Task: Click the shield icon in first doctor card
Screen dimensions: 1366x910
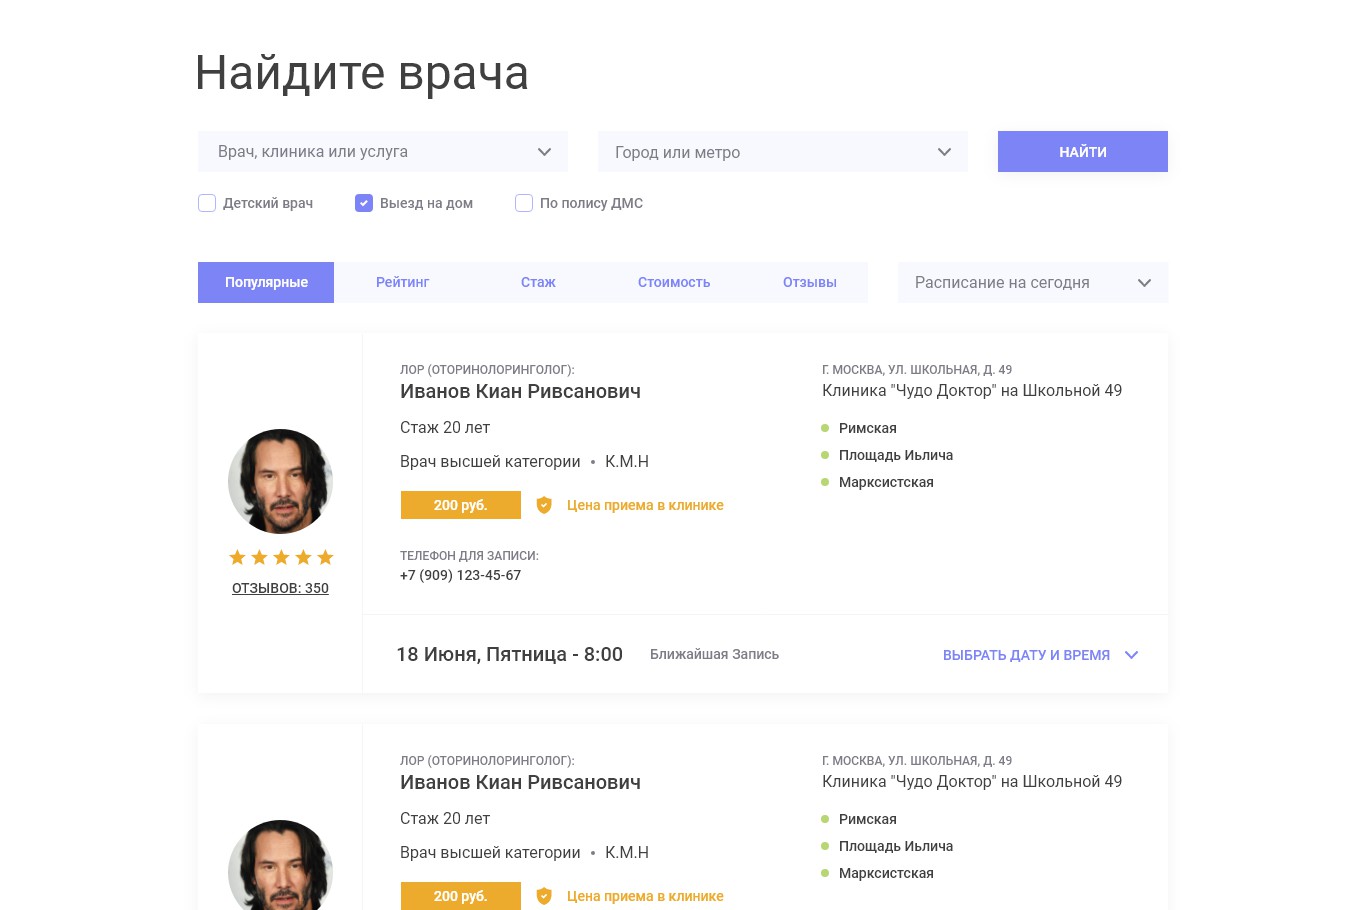Action: 544,505
